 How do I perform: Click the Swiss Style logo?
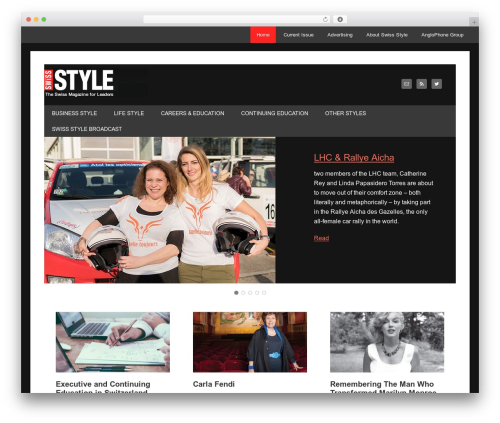[79, 83]
